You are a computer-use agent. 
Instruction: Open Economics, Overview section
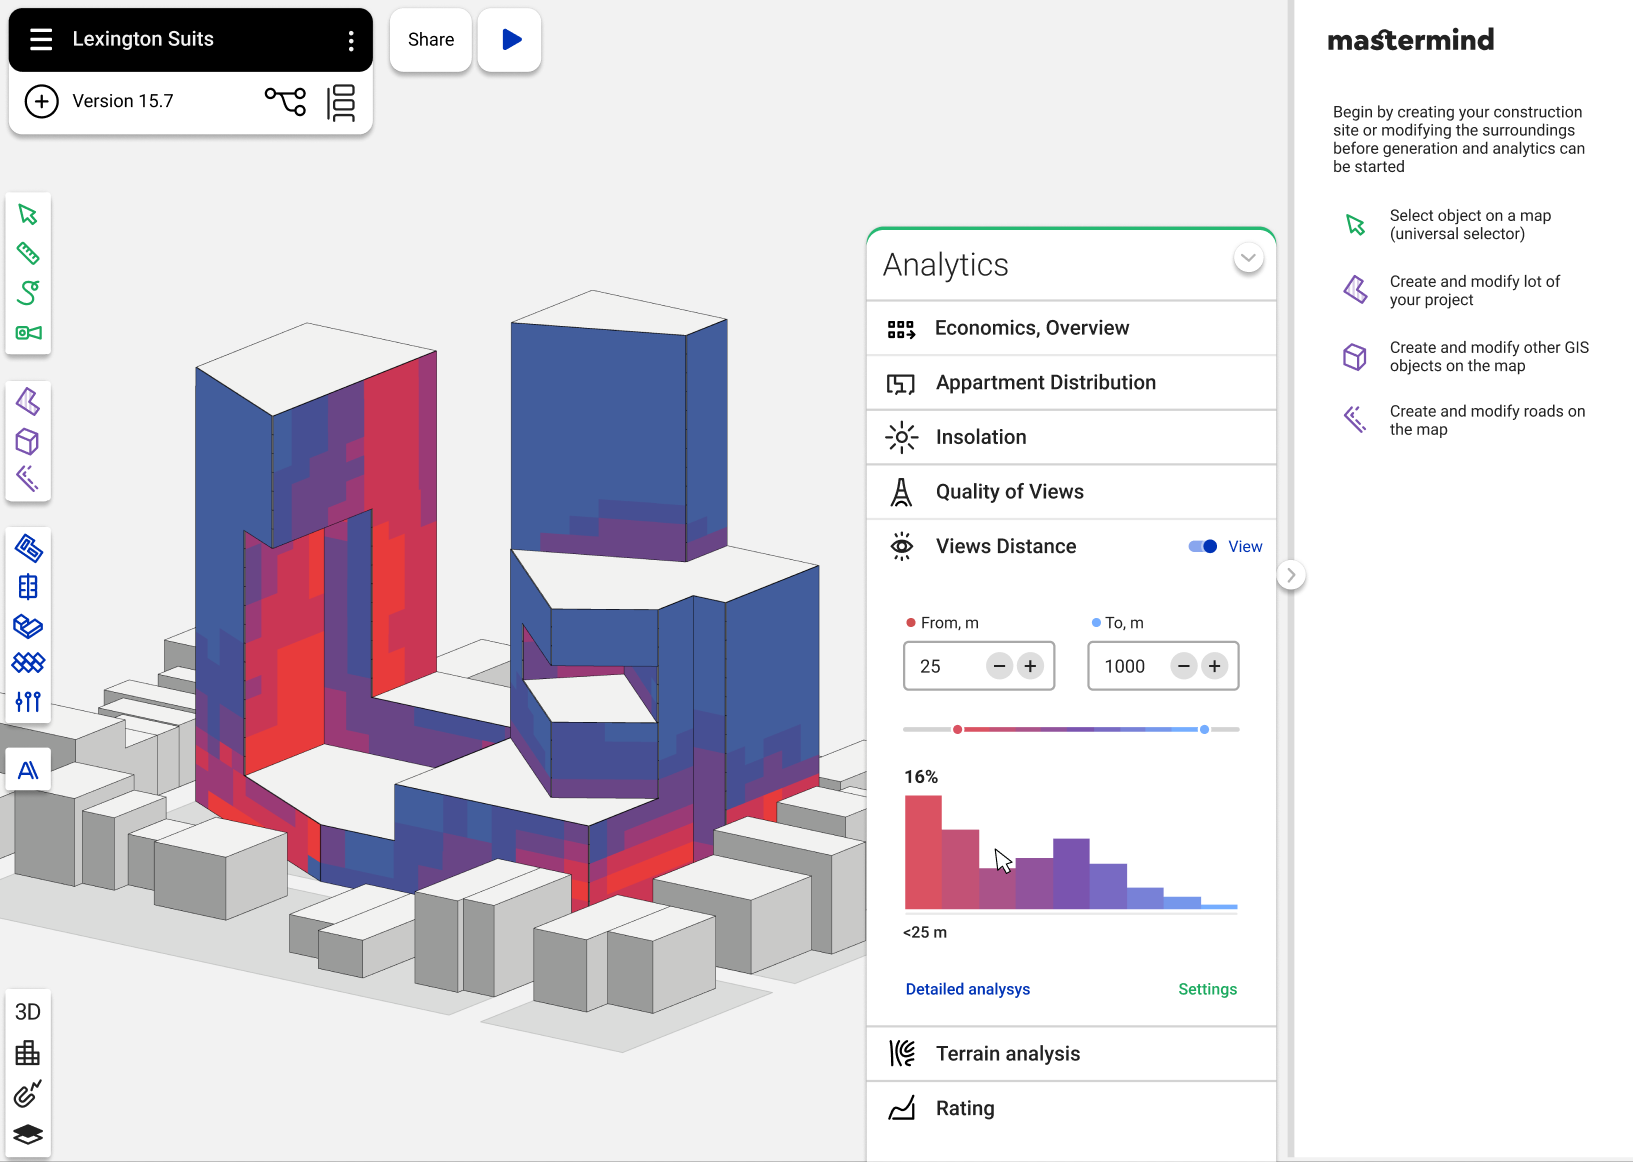[1031, 328]
